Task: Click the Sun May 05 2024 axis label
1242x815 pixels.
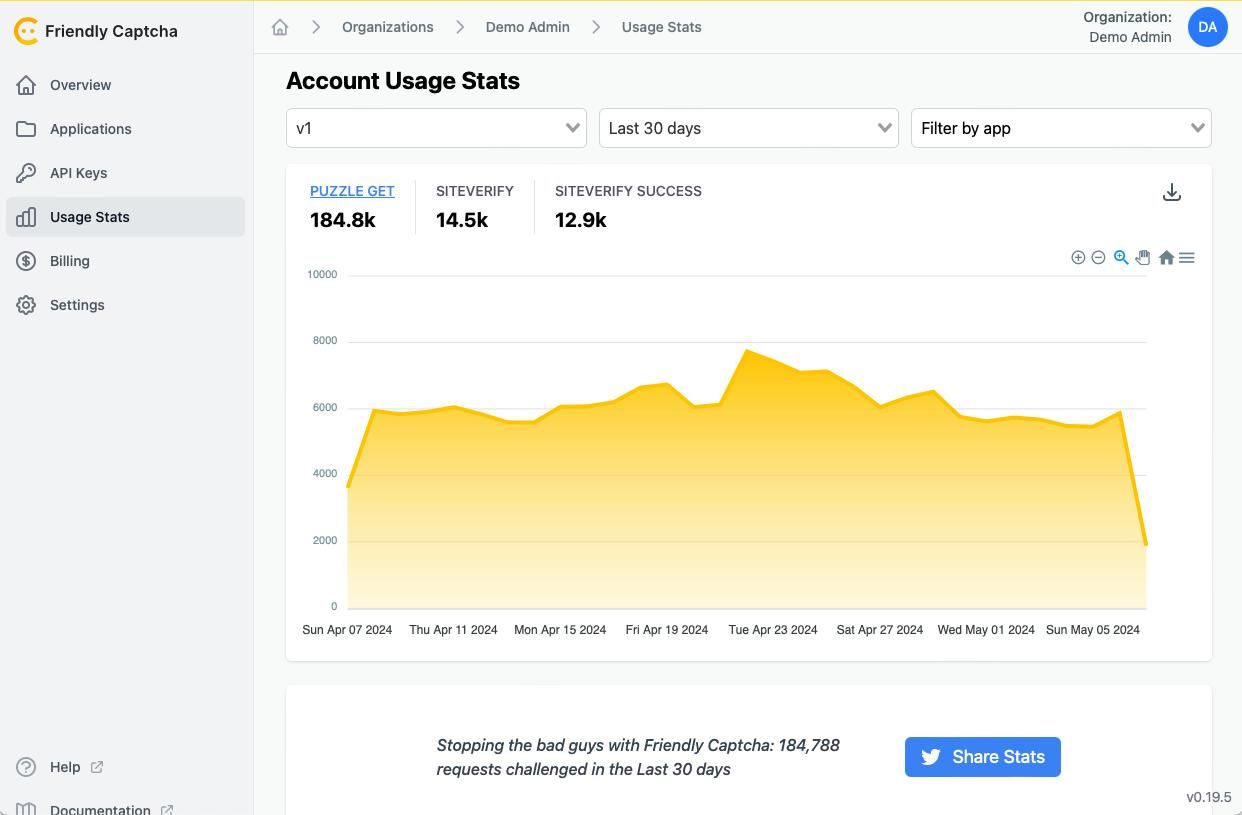Action: point(1093,630)
